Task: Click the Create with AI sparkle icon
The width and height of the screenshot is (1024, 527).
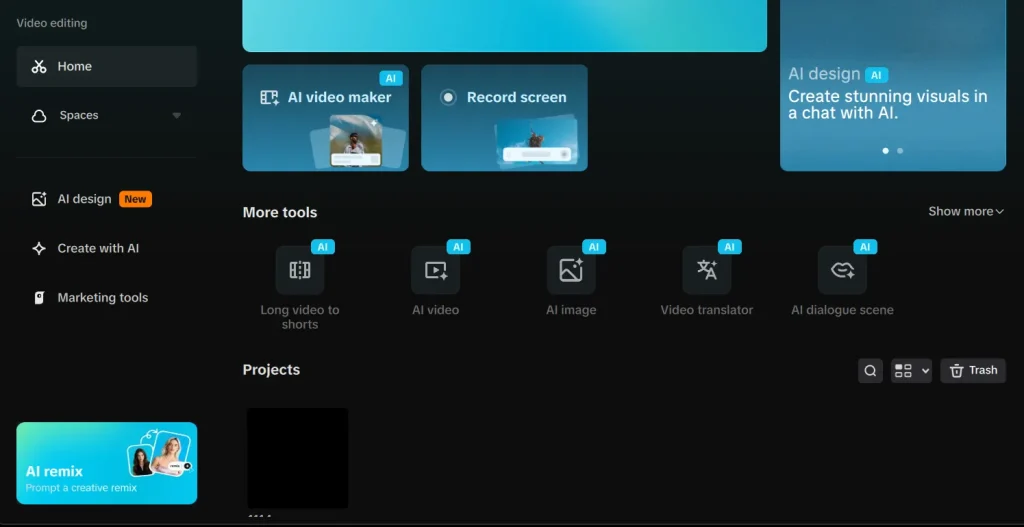Action: (x=39, y=249)
